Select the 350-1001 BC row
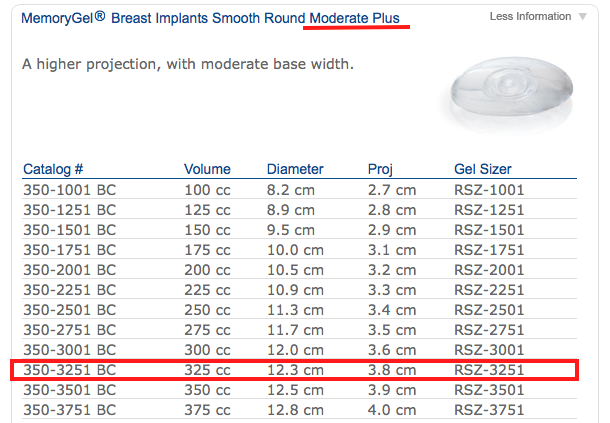The image size is (610, 423). (x=300, y=190)
